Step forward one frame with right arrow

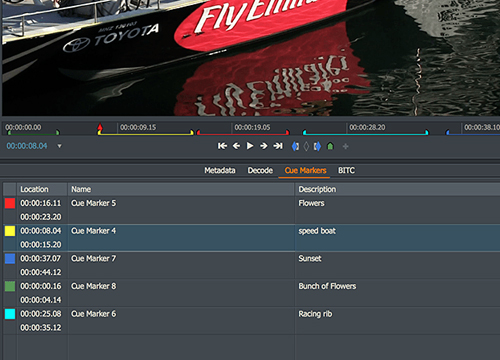(x=263, y=146)
